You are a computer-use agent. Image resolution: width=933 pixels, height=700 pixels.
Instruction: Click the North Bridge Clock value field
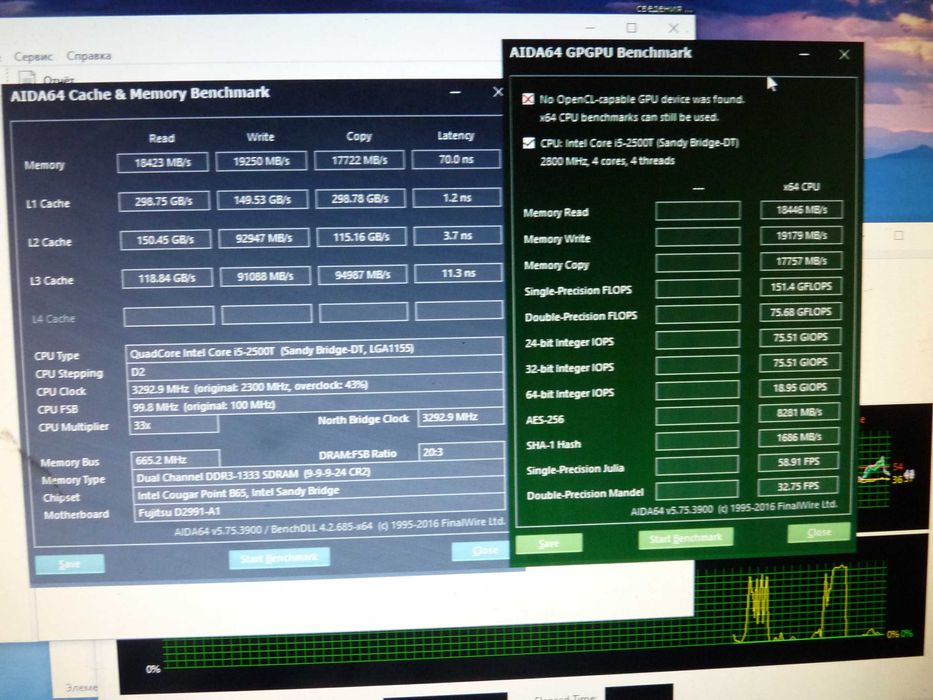(x=461, y=417)
